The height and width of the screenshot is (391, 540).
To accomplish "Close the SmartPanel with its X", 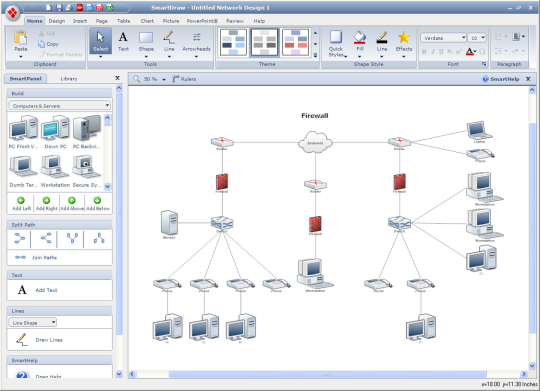I will [x=117, y=78].
